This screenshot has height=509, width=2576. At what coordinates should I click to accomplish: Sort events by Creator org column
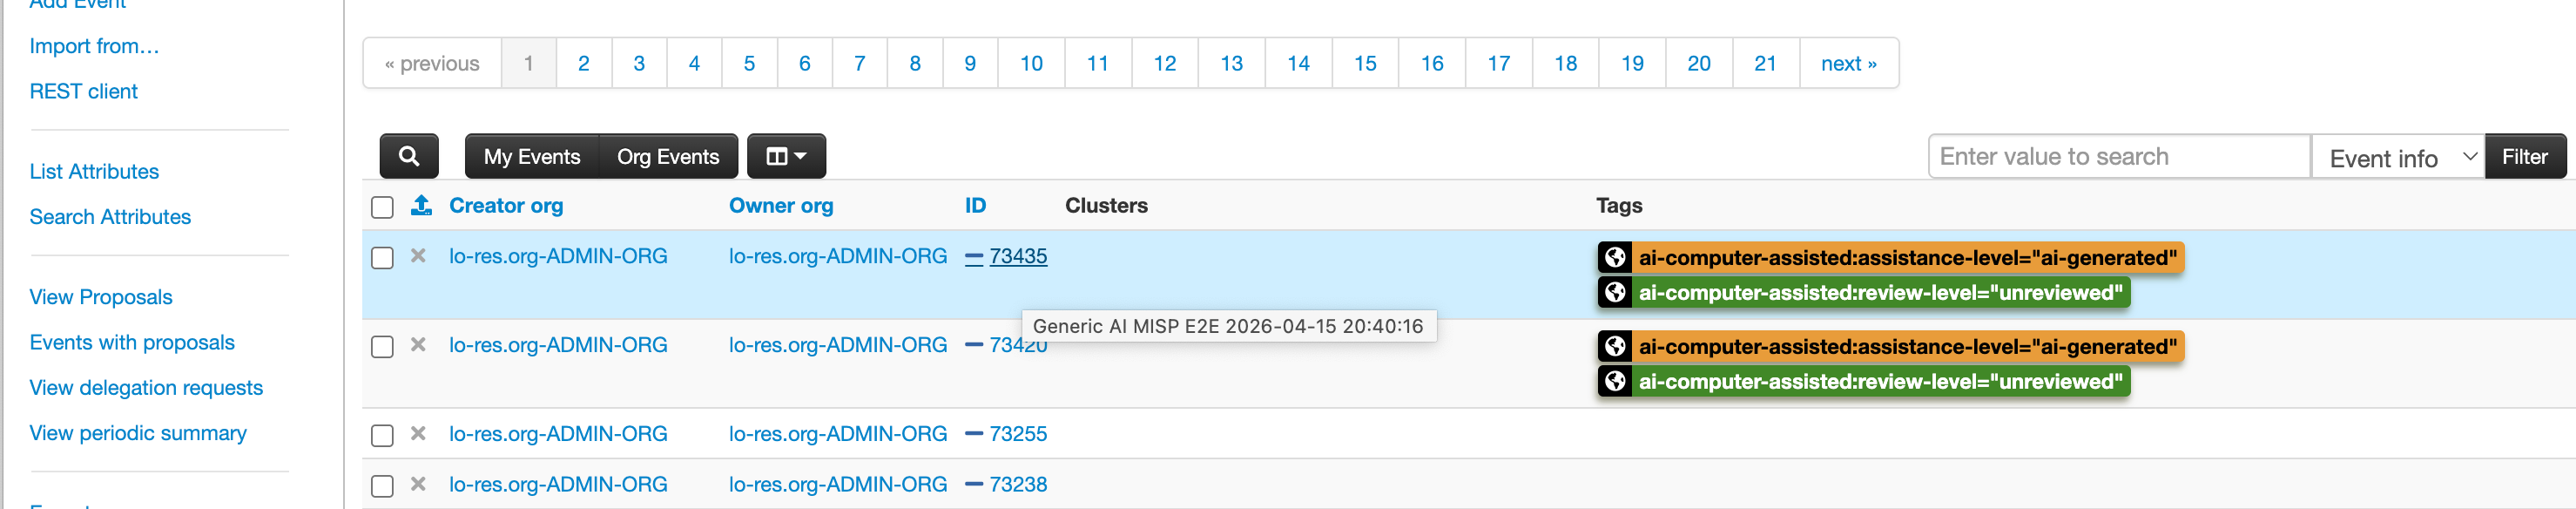point(505,206)
